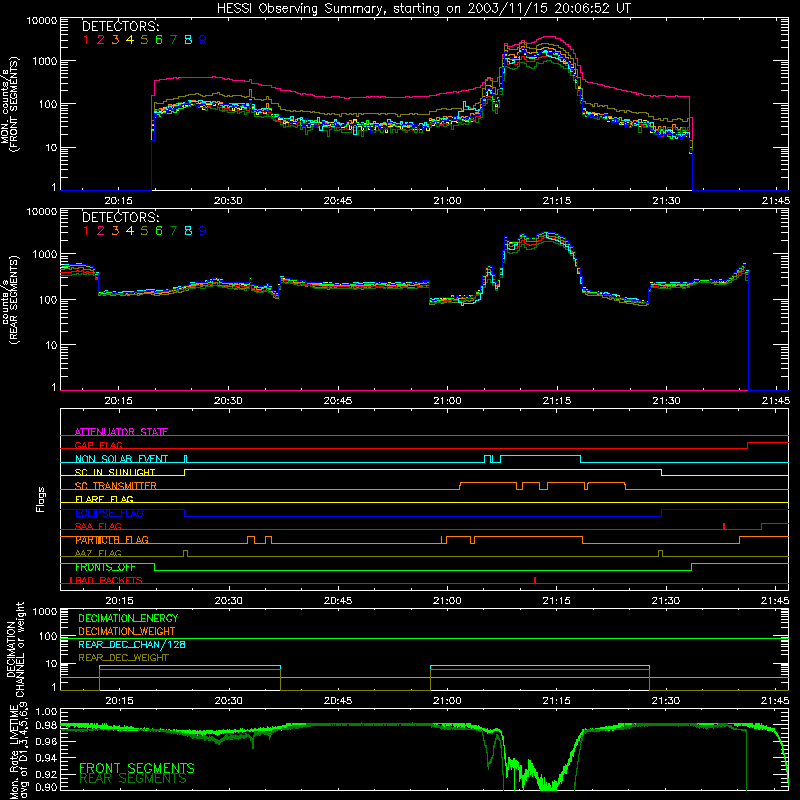Click the NON_SOLAR_EVENT flag label
This screenshot has width=800, height=800.
121,459
